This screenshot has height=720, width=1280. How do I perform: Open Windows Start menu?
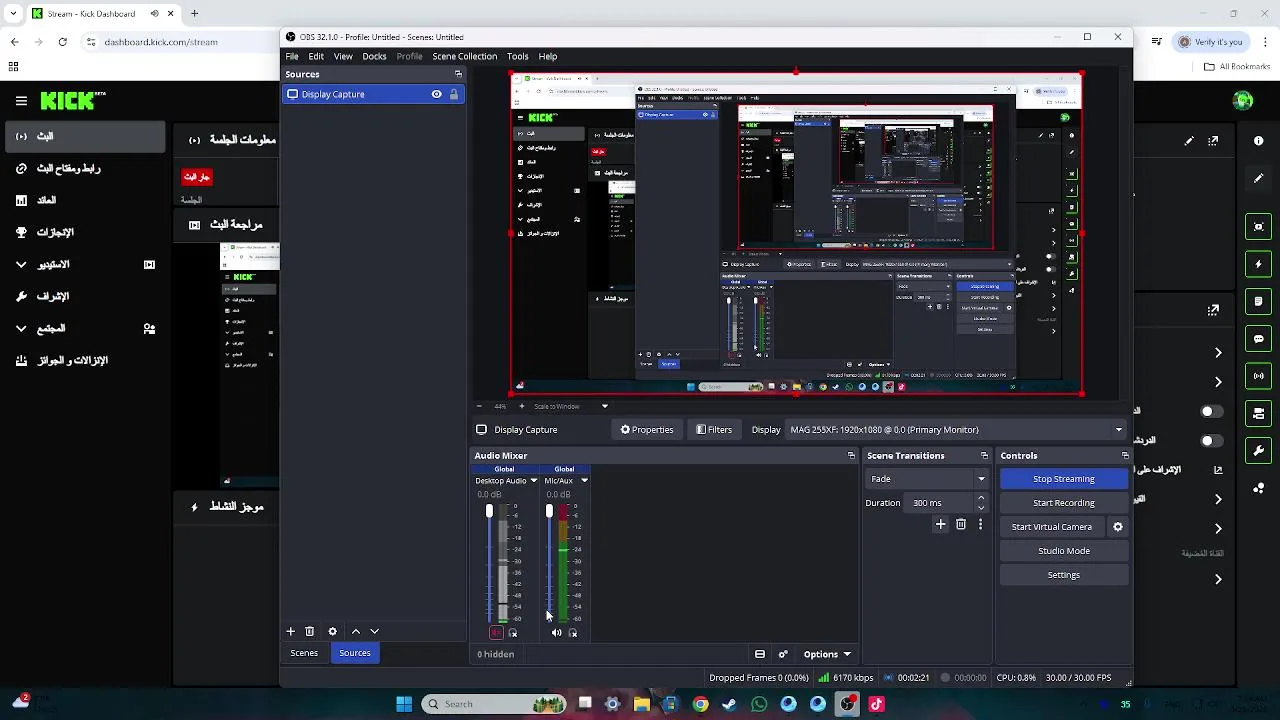point(404,704)
